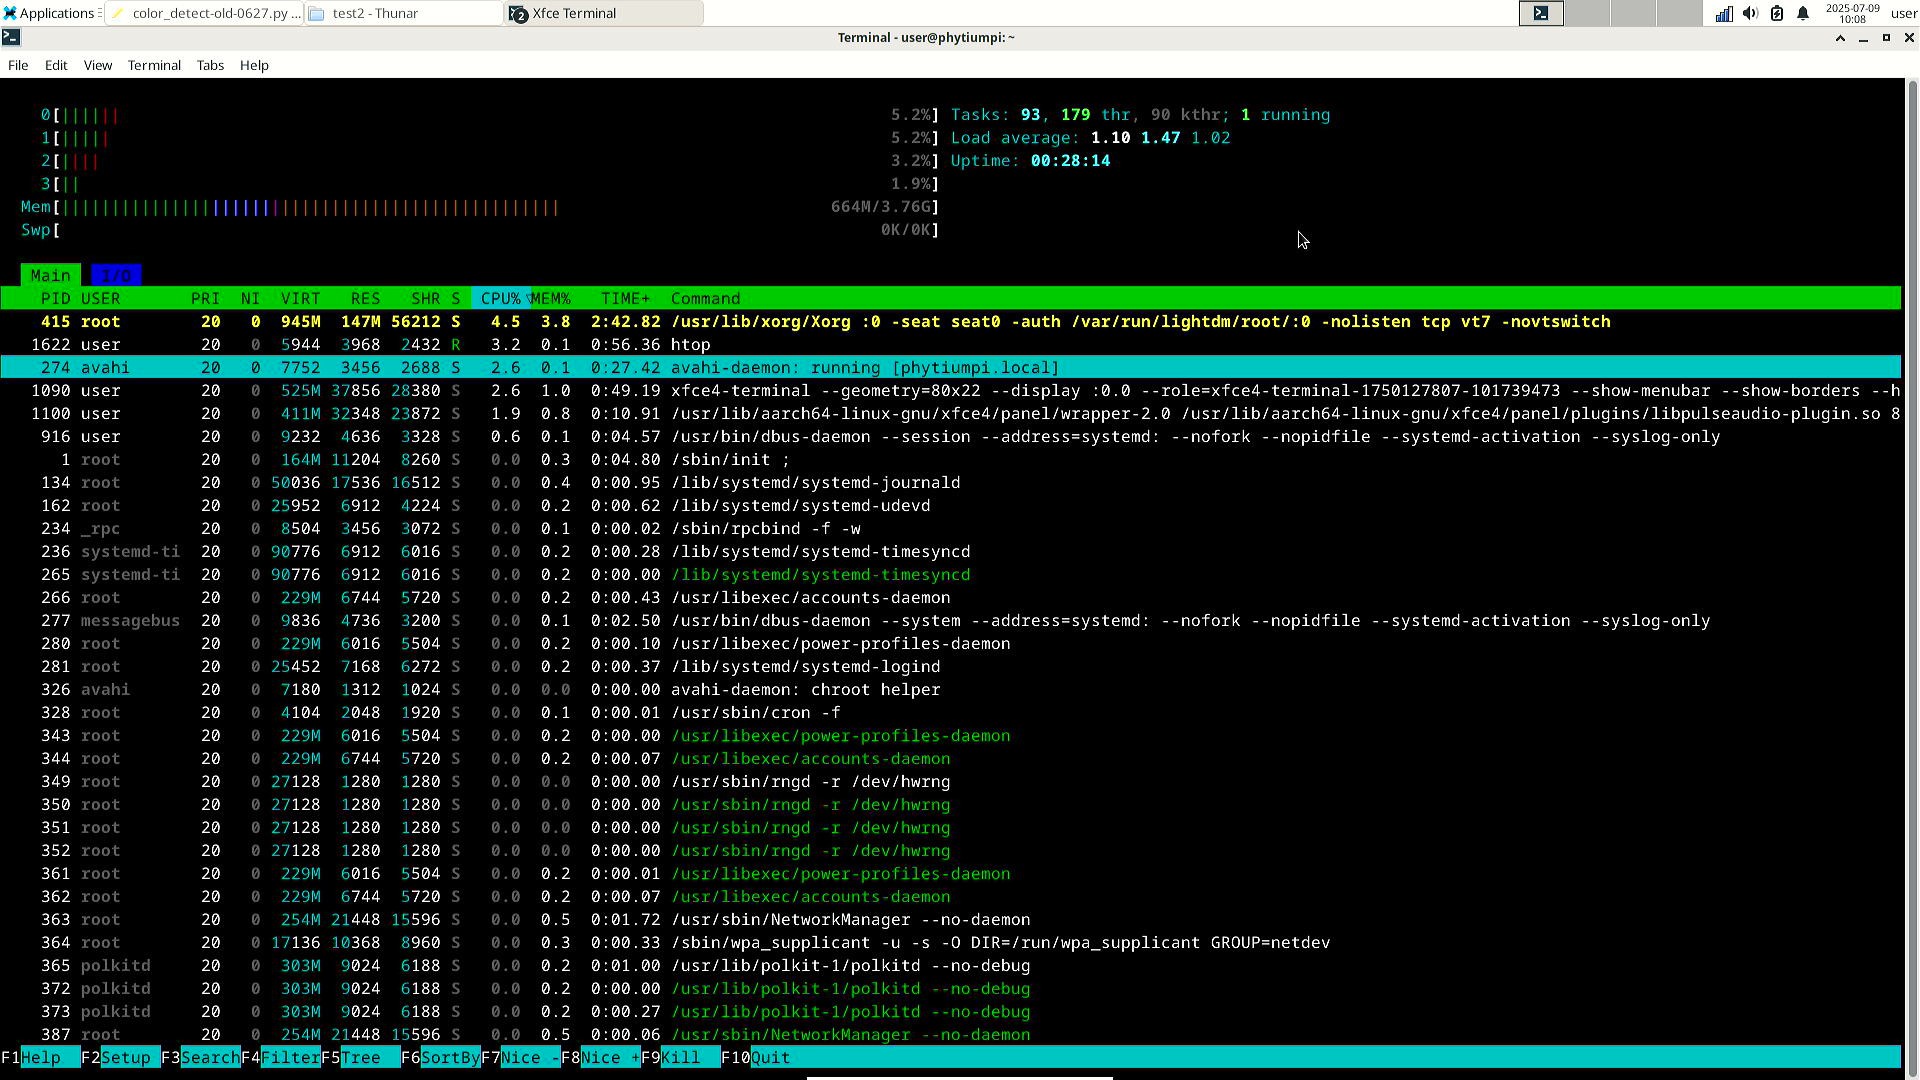The image size is (1920, 1080).
Task: Select the /sbin/rpcbind -f -w row
Action: pyautogui.click(x=950, y=529)
